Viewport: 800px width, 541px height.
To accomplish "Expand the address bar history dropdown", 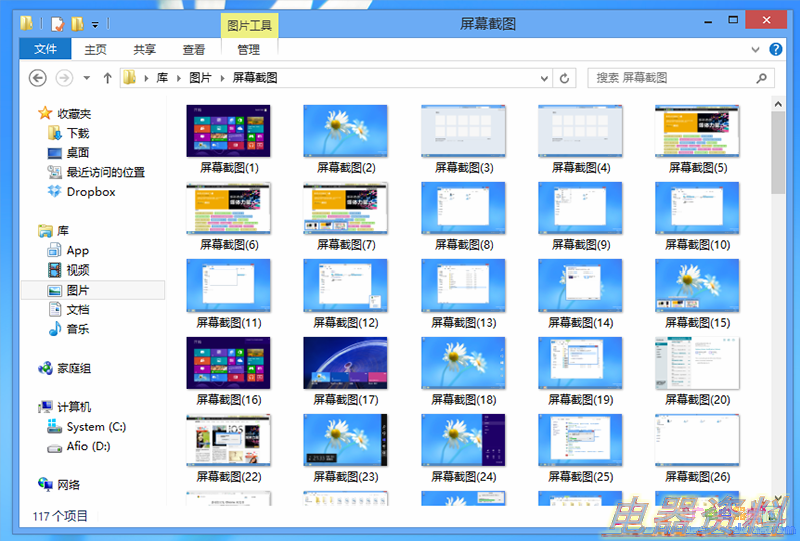I will 544,78.
